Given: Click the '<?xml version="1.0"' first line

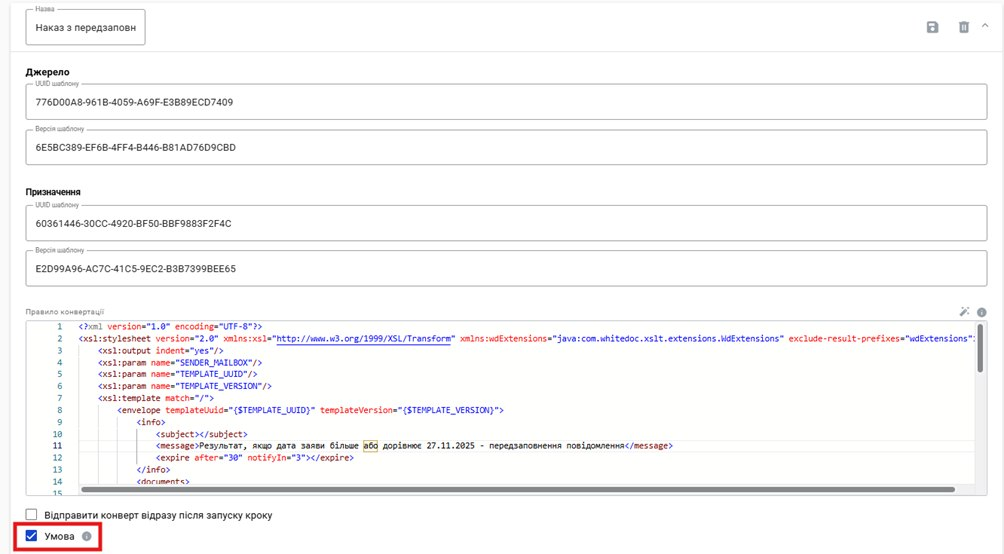Looking at the screenshot, I should click(x=170, y=327).
